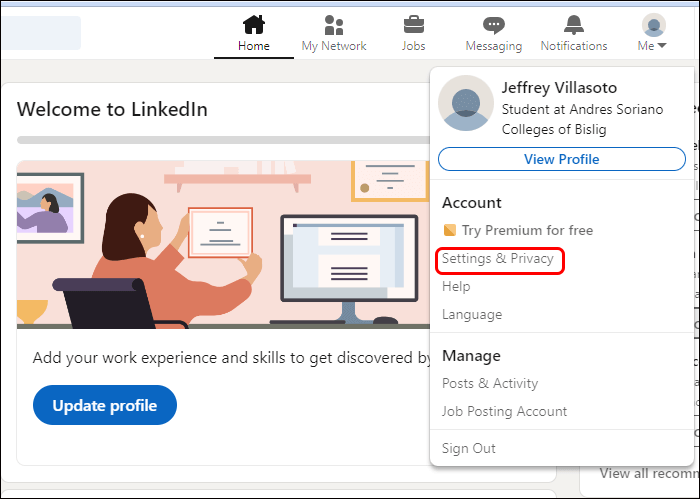Open Settings & Privacy
The image size is (700, 499).
(498, 258)
